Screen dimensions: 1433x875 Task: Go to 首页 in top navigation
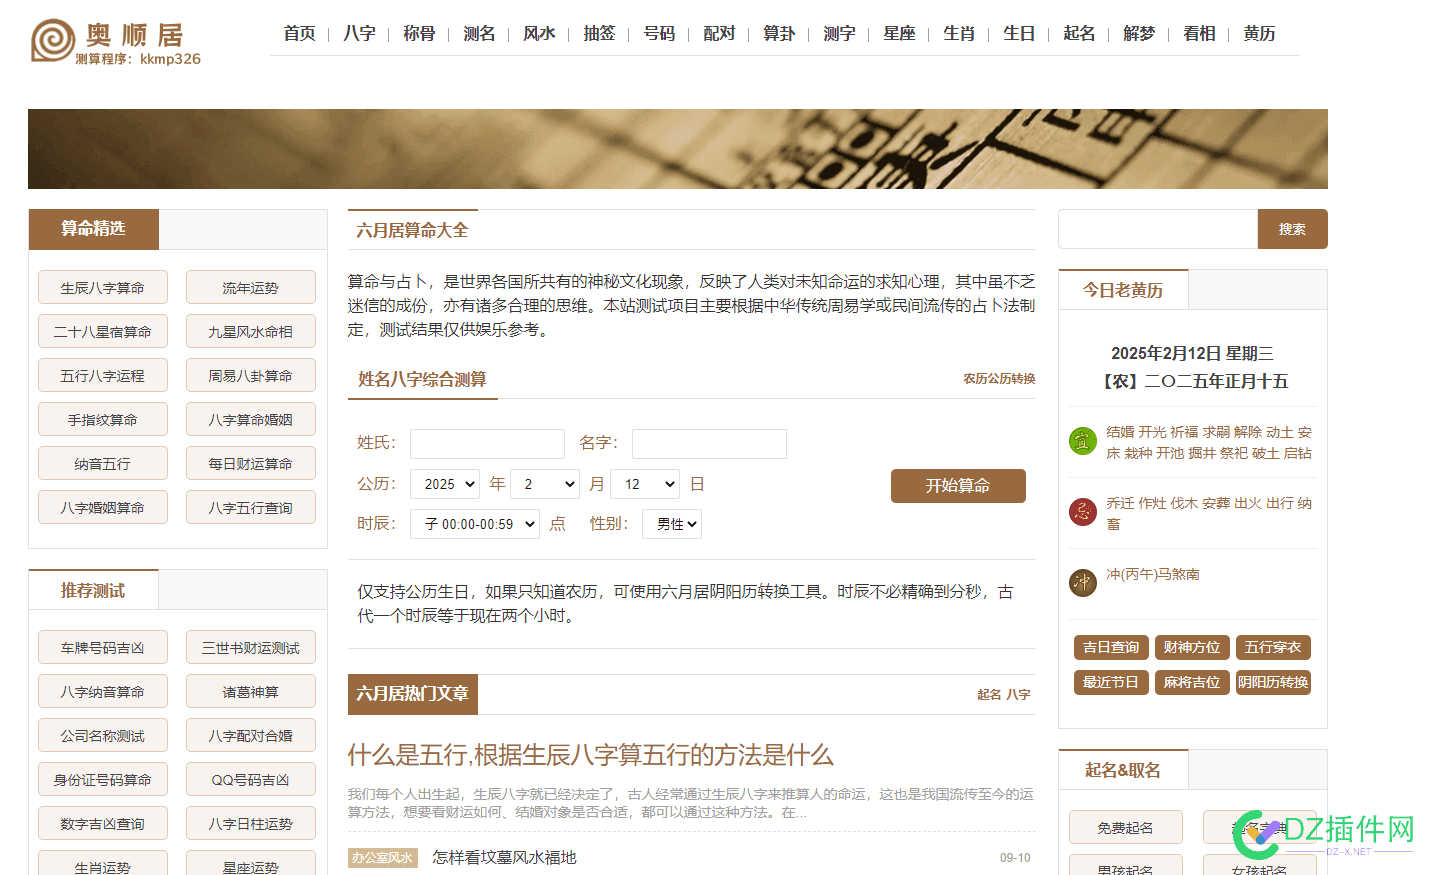coord(299,34)
